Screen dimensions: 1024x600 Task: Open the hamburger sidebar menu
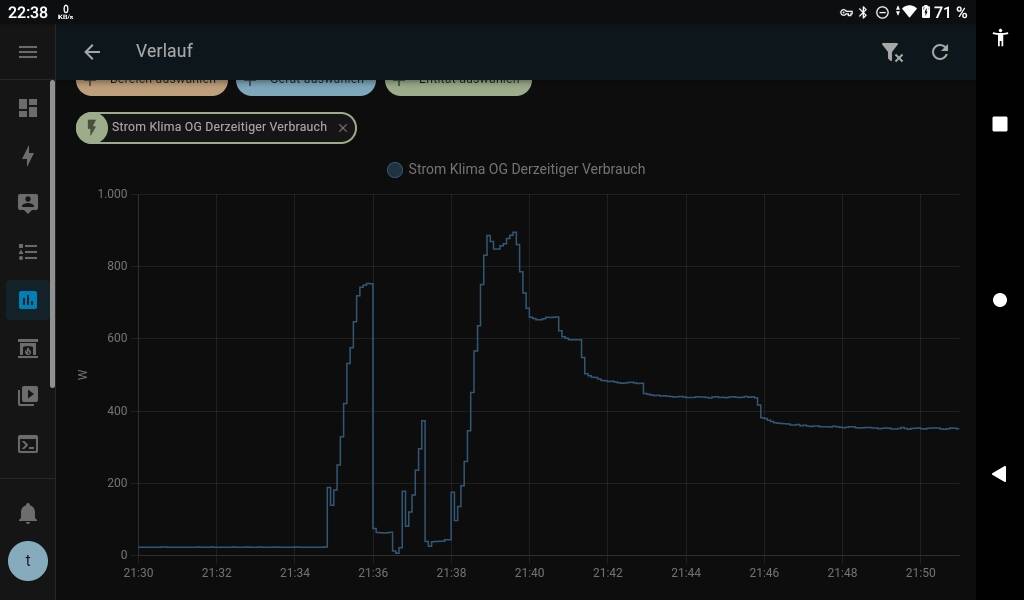[x=28, y=52]
